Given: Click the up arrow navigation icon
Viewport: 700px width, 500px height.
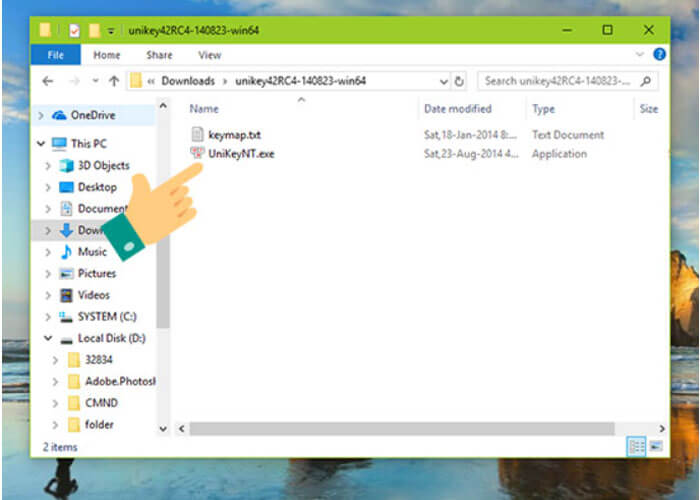Looking at the screenshot, I should pyautogui.click(x=114, y=81).
